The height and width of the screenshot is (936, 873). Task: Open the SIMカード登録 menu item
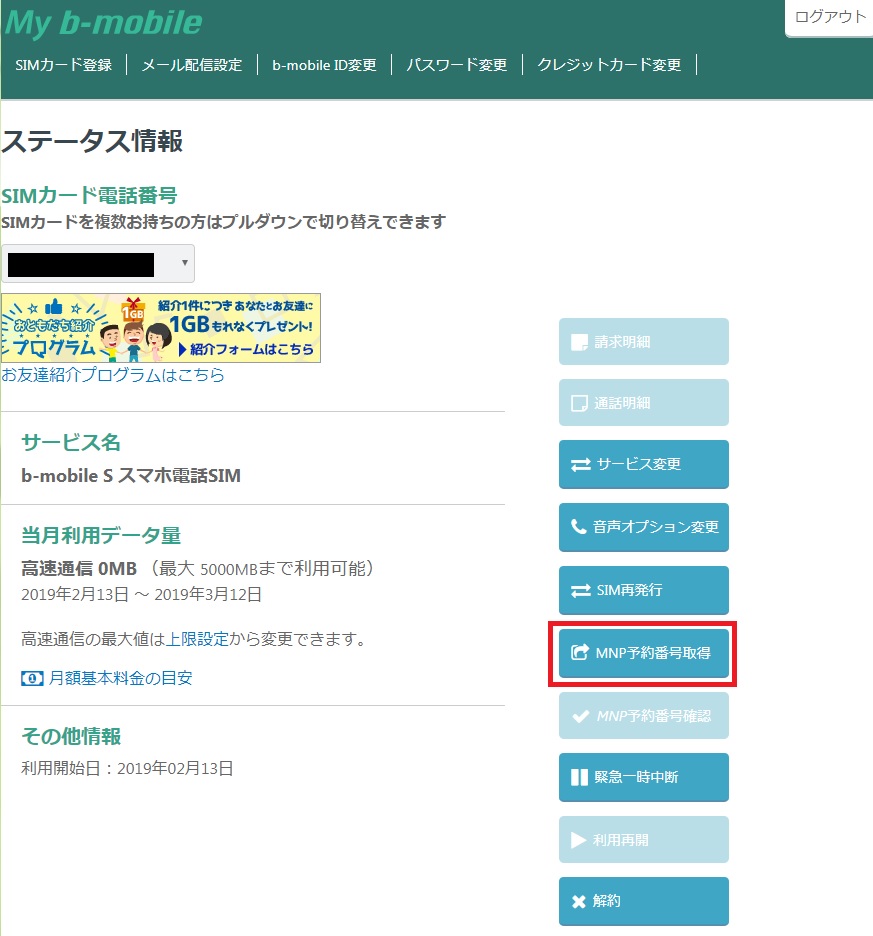(x=64, y=65)
